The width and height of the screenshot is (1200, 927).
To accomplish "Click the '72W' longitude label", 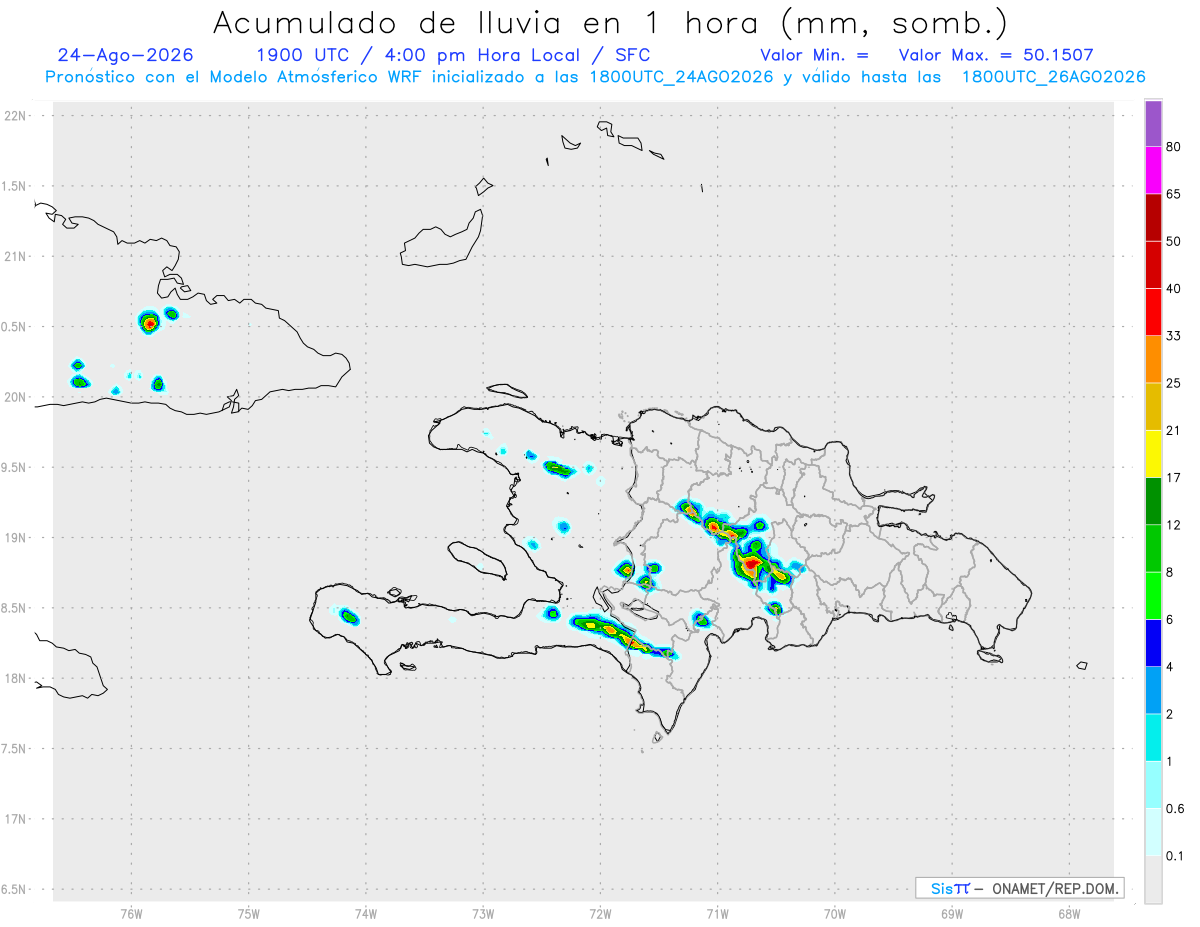I will pos(600,913).
